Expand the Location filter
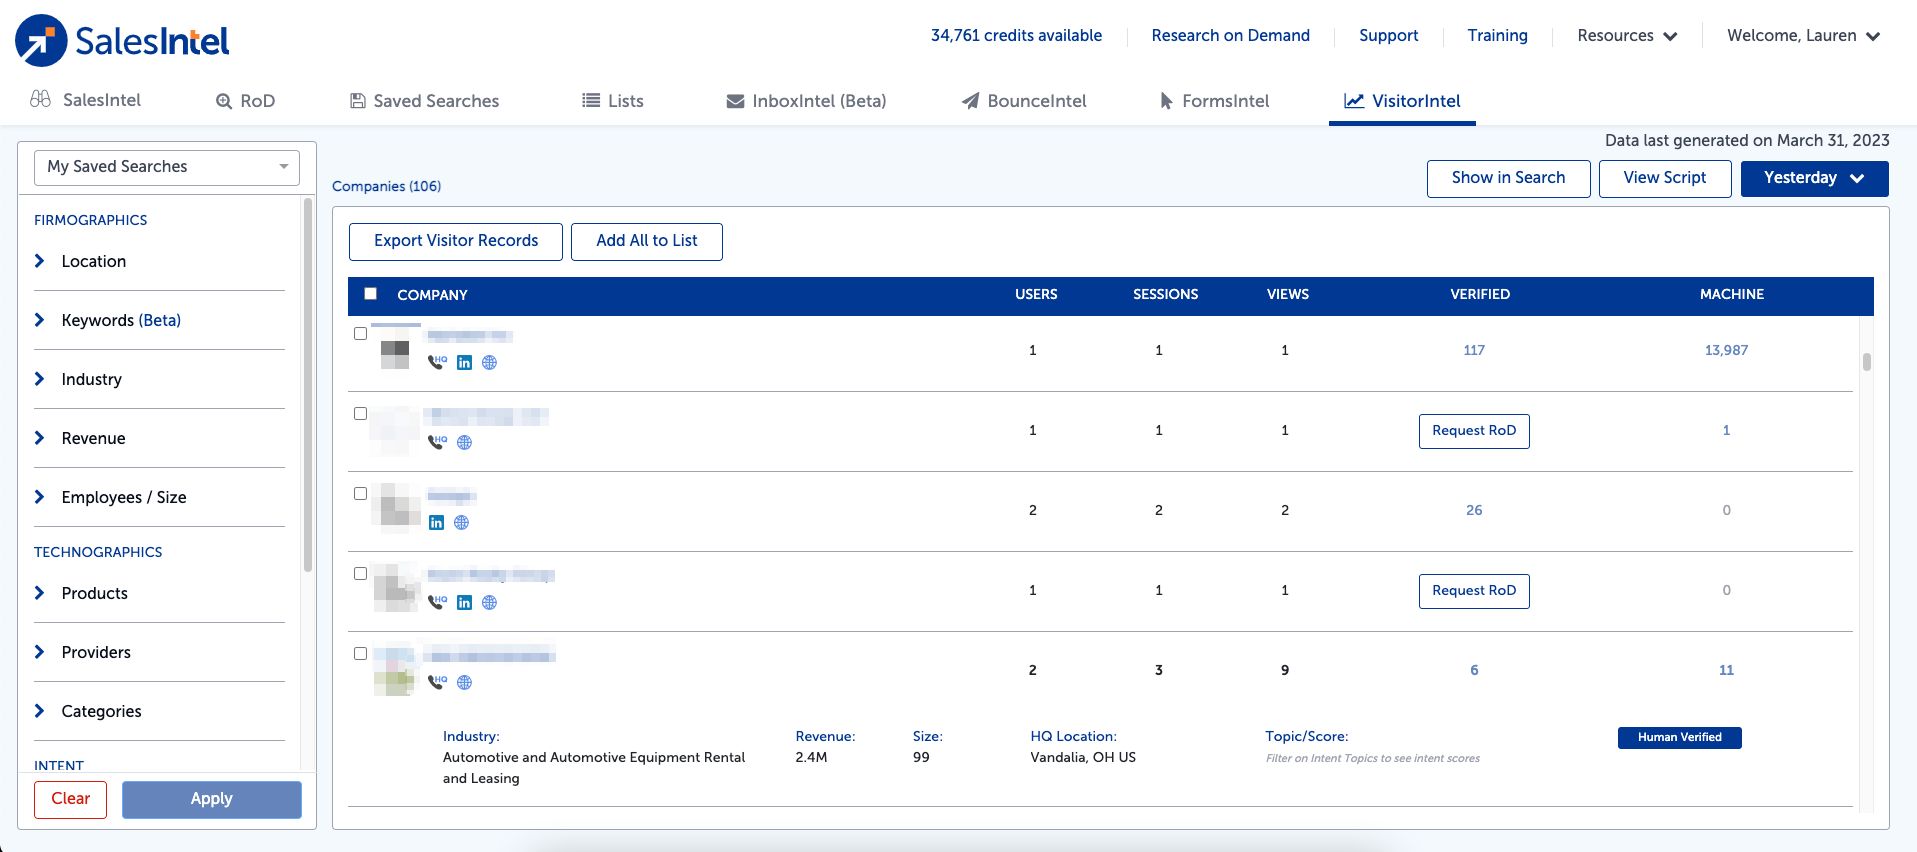The image size is (1917, 852). click(159, 261)
